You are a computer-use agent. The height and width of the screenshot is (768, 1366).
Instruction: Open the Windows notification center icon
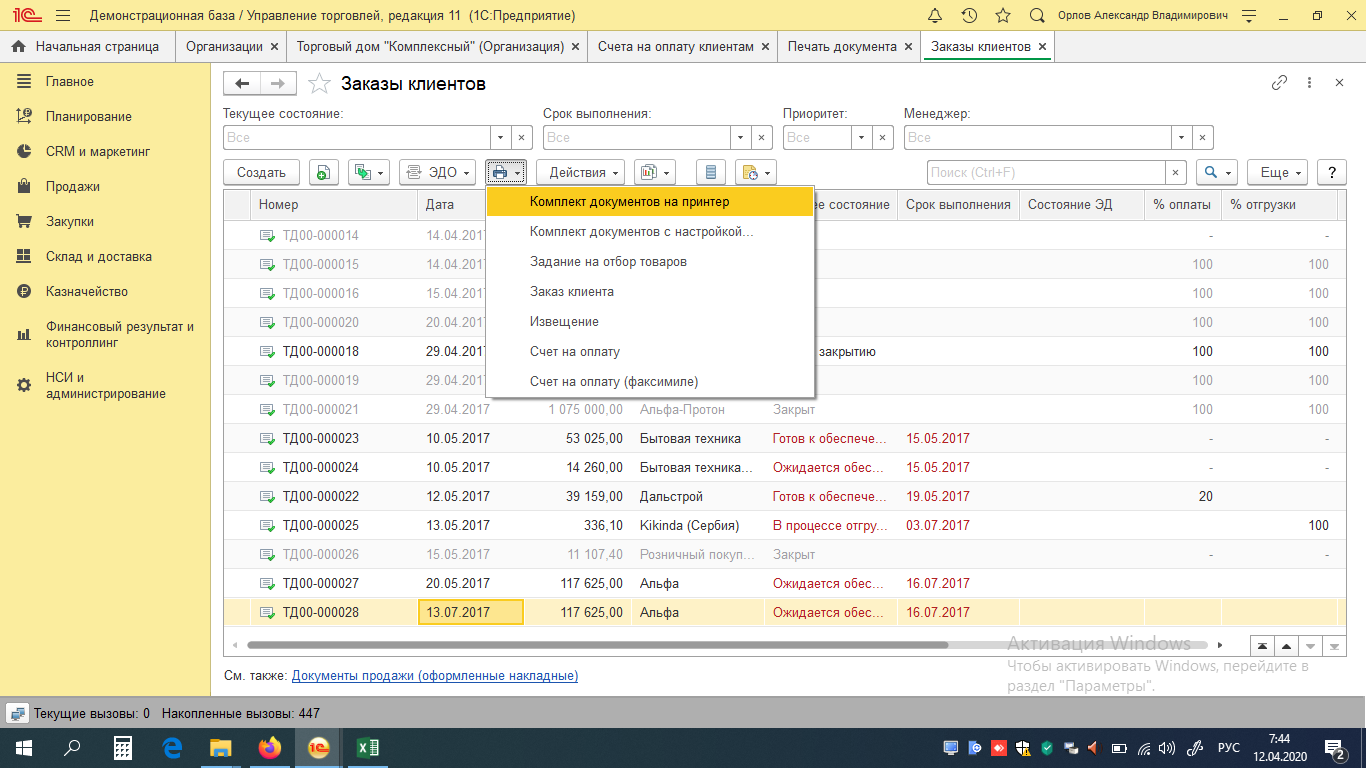(x=1335, y=748)
